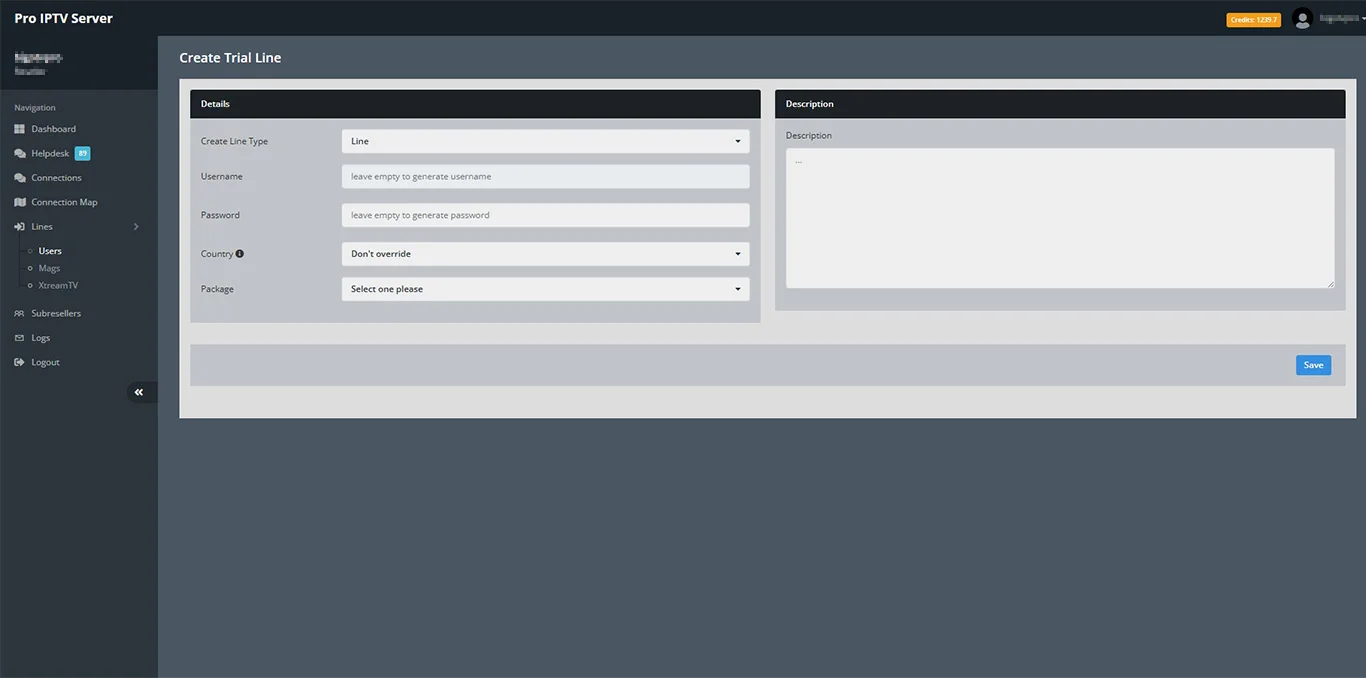
Task: Expand the Lines menu chevron
Action: 136,227
